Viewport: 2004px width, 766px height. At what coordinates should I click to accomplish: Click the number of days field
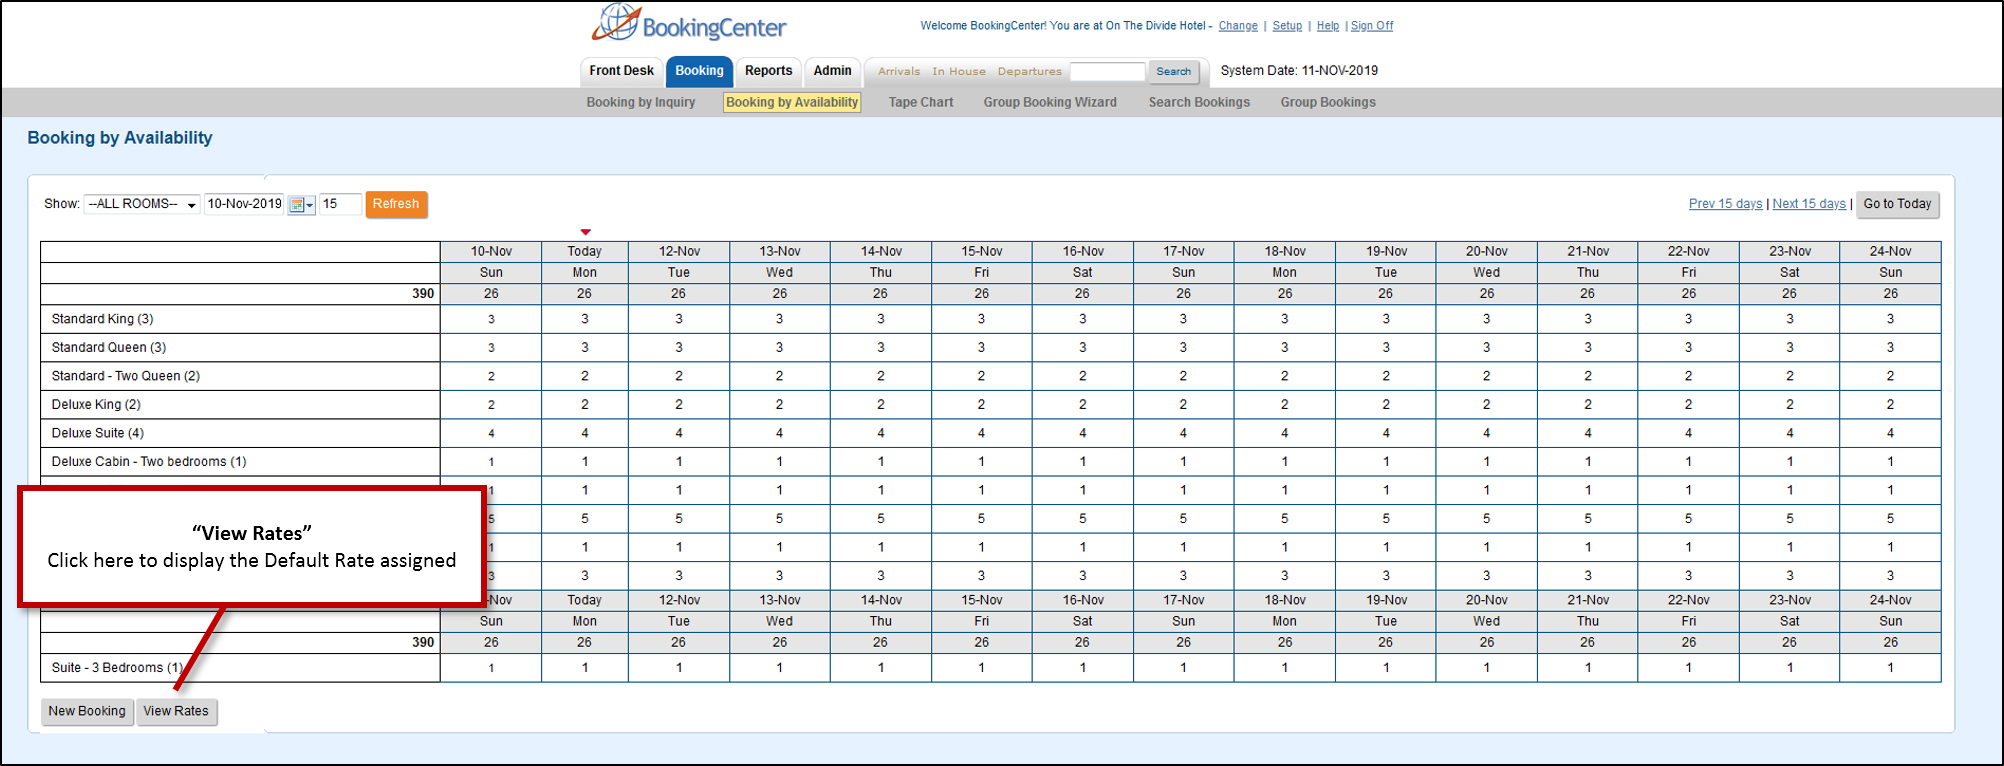340,204
